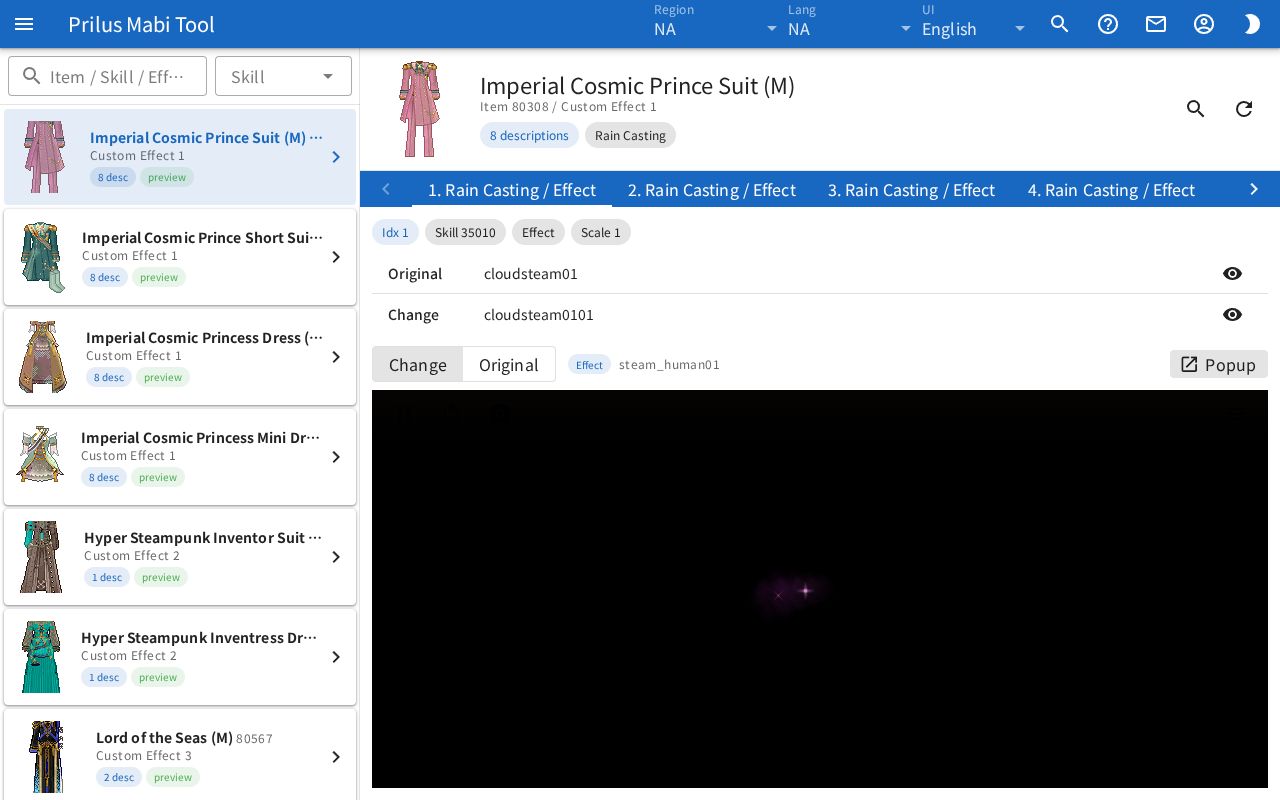Click the search icon in the top bar
The width and height of the screenshot is (1280, 800).
tap(1060, 24)
